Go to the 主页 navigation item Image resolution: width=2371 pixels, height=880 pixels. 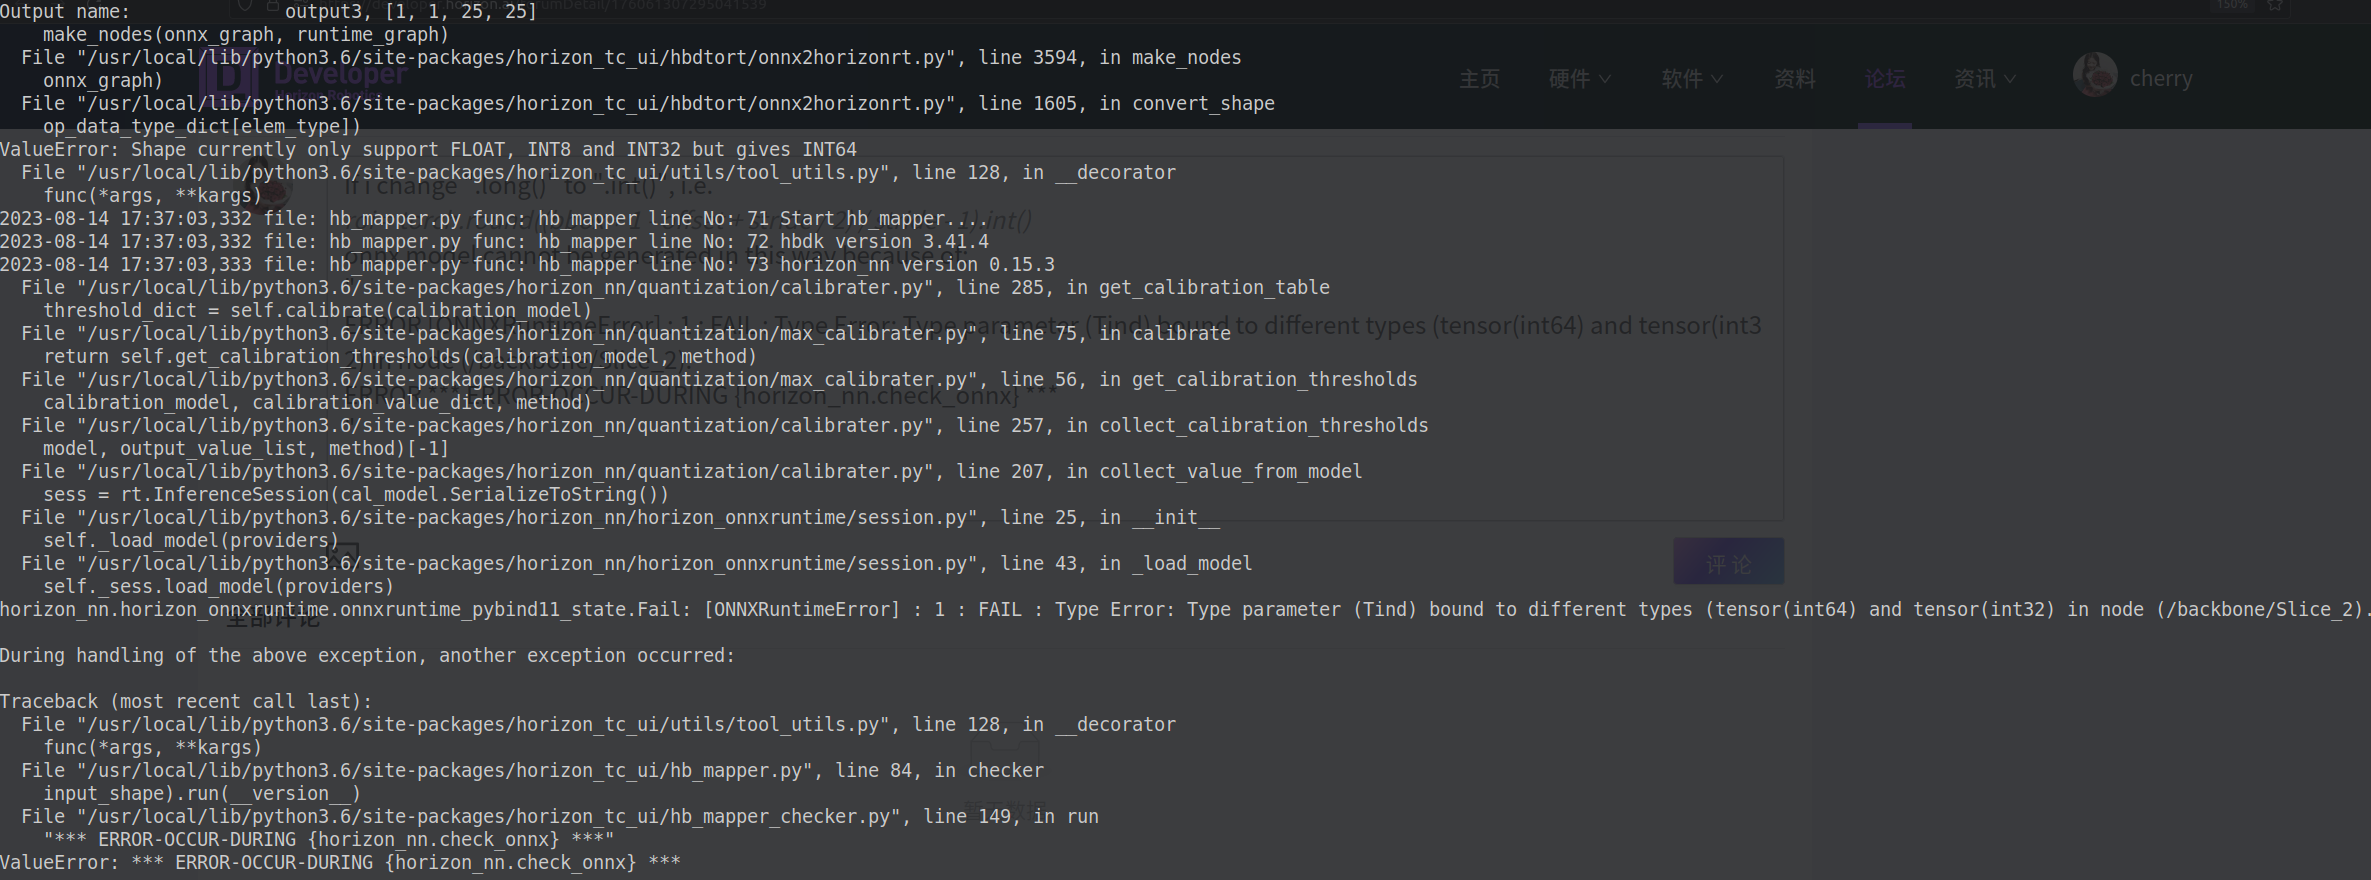[x=1479, y=79]
